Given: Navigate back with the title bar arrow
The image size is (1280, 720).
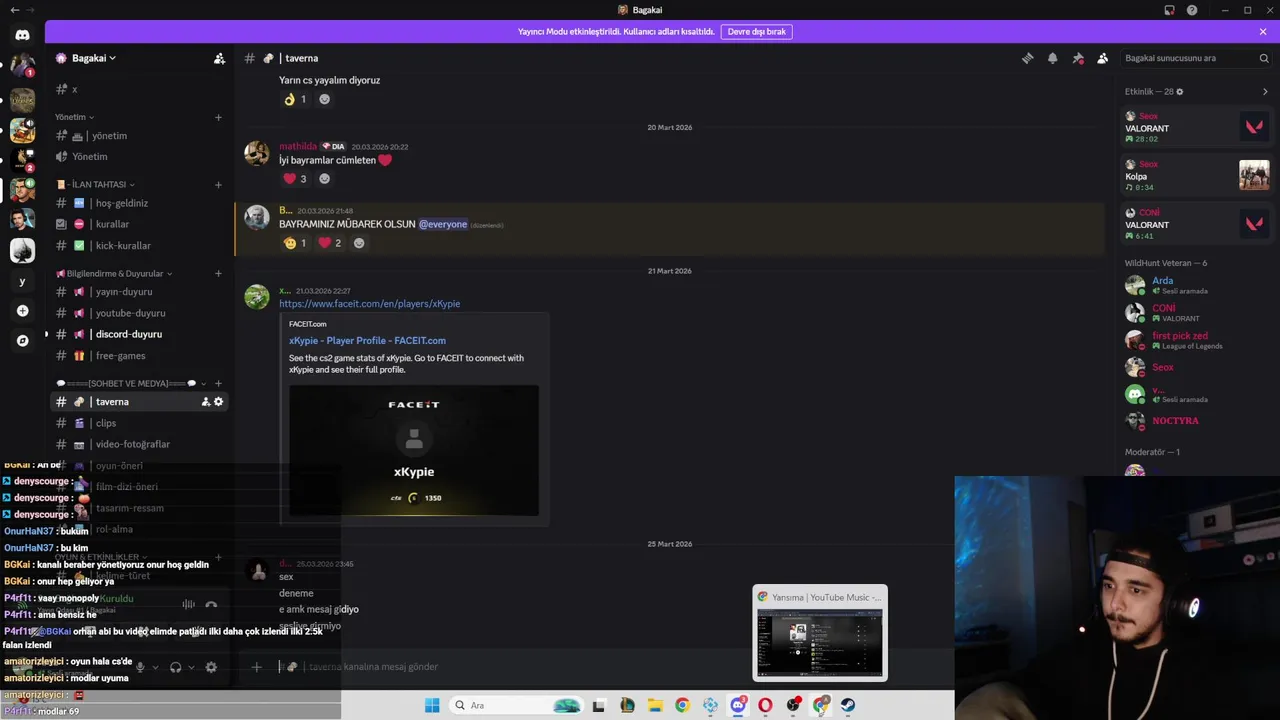Looking at the screenshot, I should (x=14, y=10).
